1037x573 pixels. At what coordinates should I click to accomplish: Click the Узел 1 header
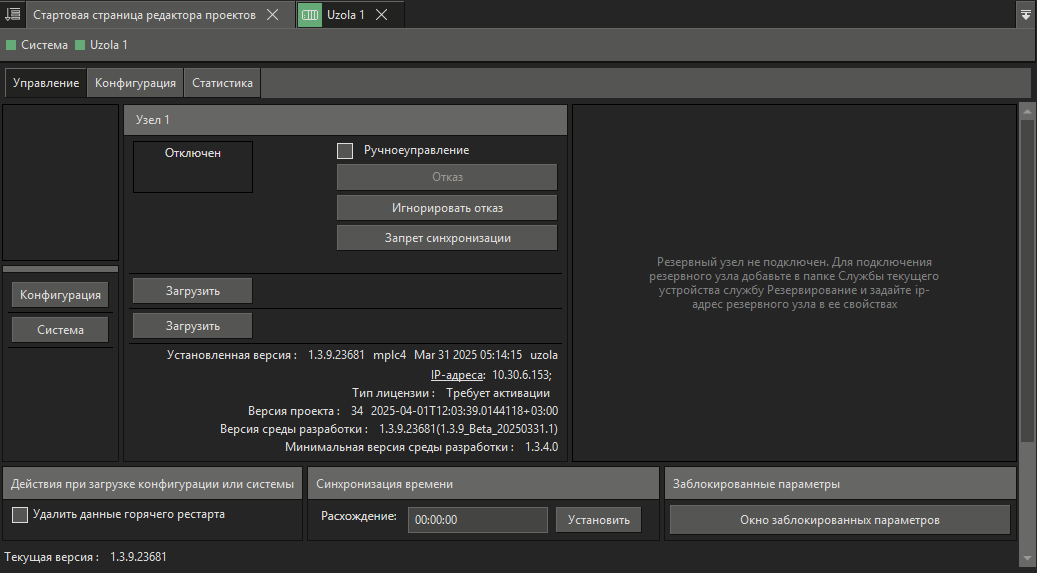345,120
